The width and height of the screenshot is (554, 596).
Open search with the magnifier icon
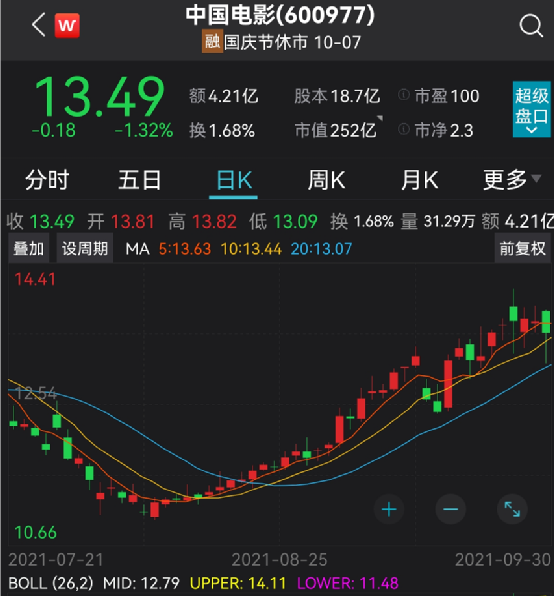pyautogui.click(x=531, y=26)
